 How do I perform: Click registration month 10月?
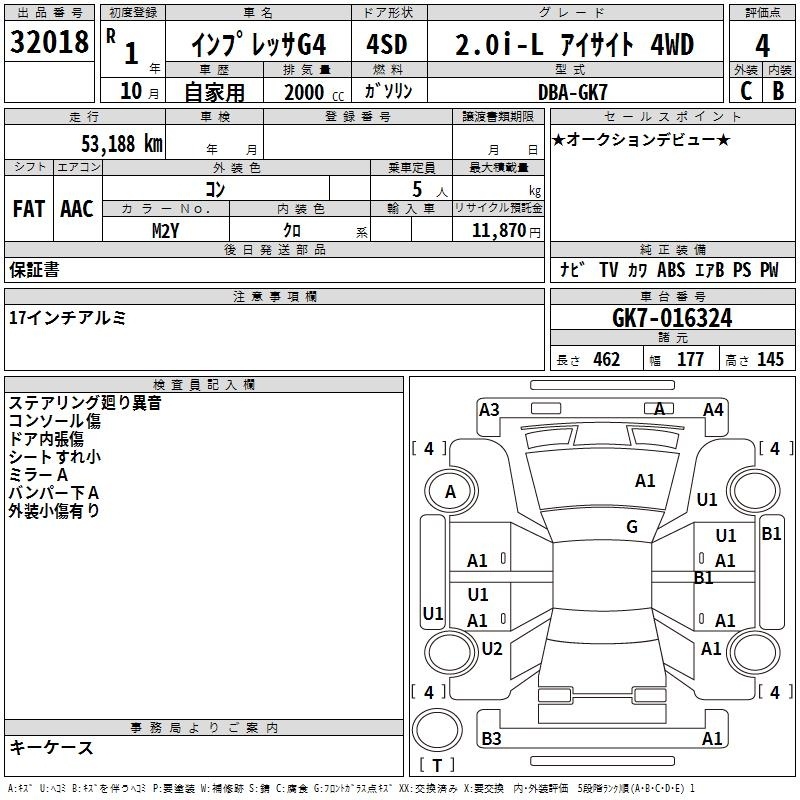[139, 91]
